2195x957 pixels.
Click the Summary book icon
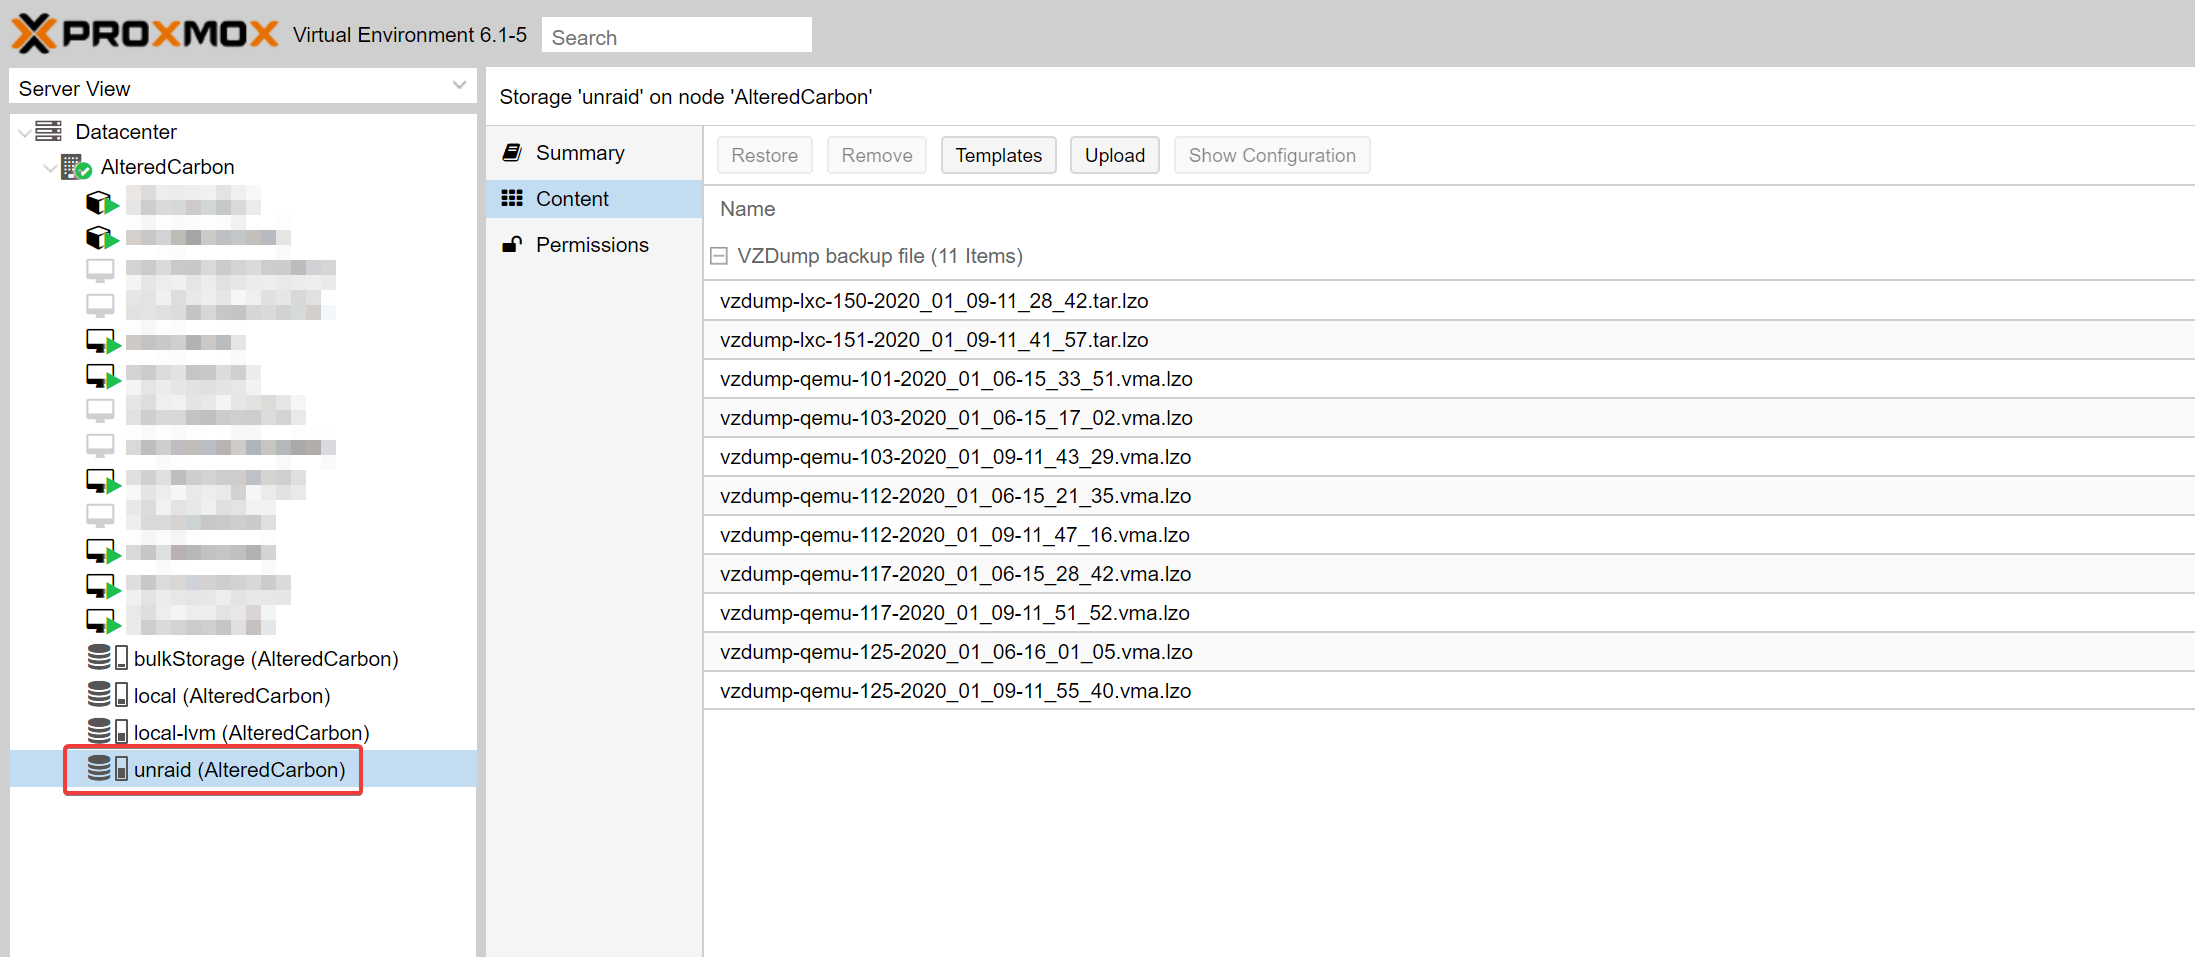point(512,152)
